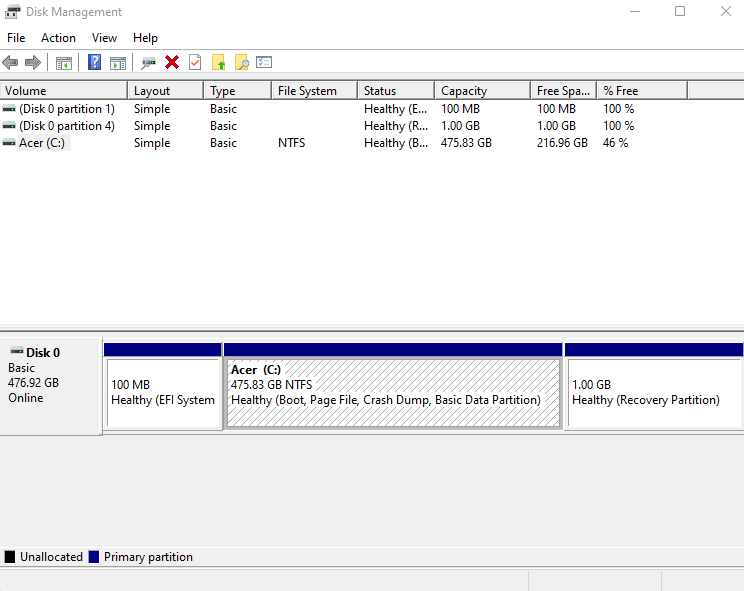Viewport: 744px width, 591px height.
Task: Click the Healthy (R... status cell
Action: click(x=396, y=126)
